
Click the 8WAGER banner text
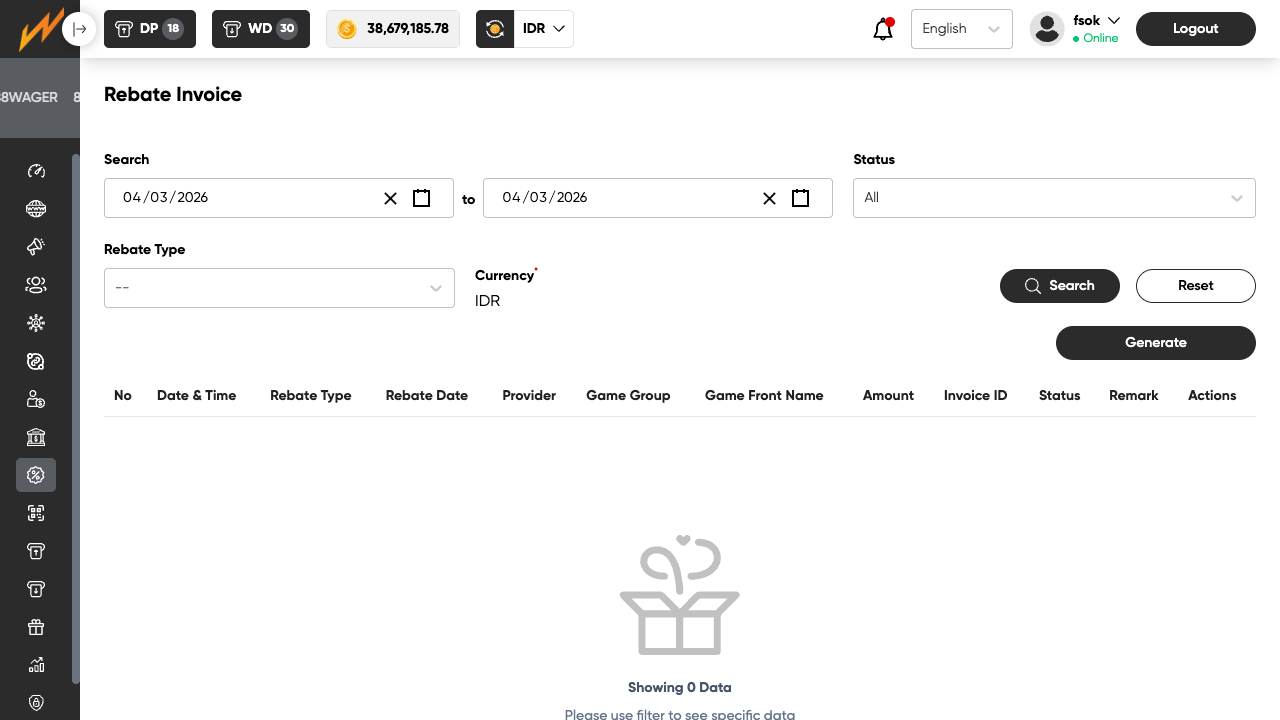pos(29,98)
